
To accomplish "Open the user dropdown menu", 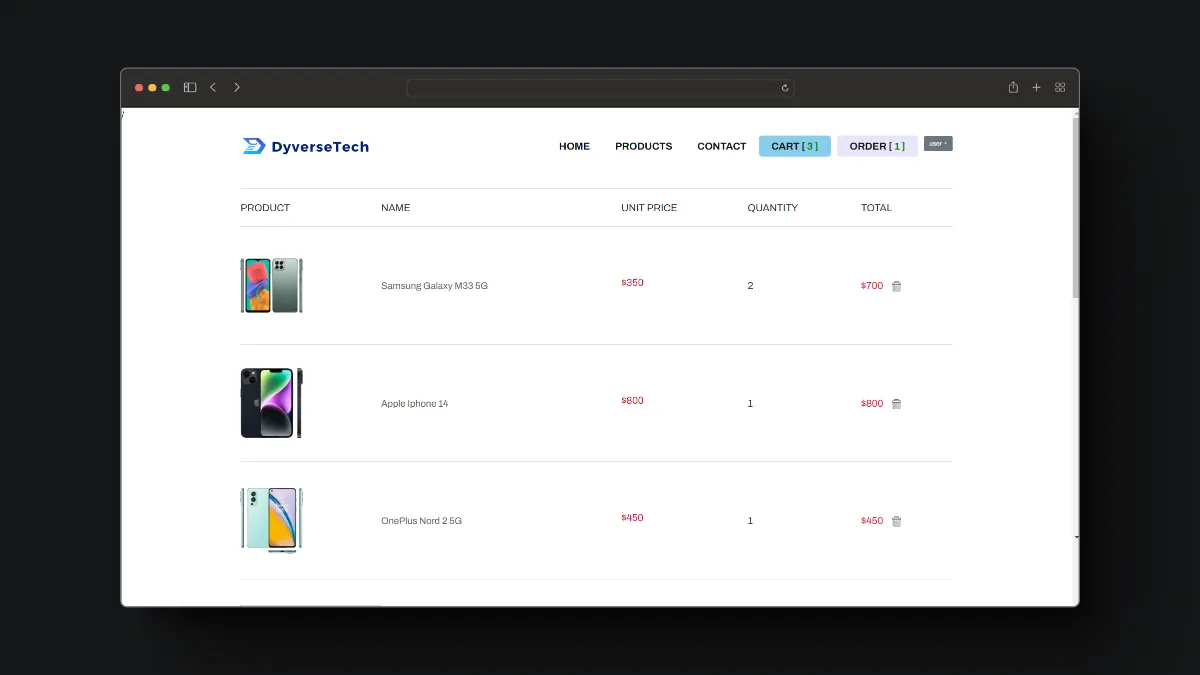I will tap(938, 143).
